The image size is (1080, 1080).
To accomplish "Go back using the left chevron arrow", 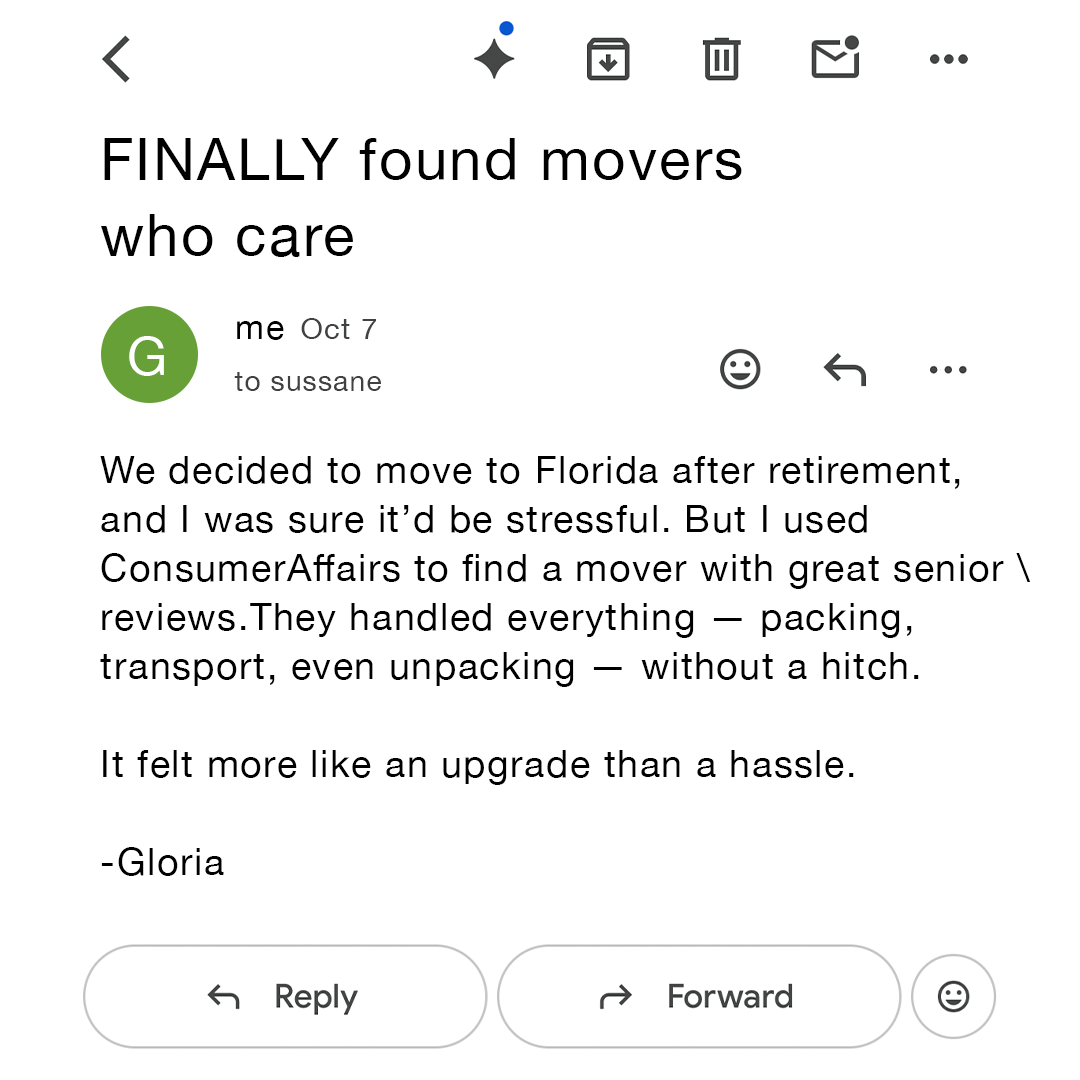I will (116, 59).
